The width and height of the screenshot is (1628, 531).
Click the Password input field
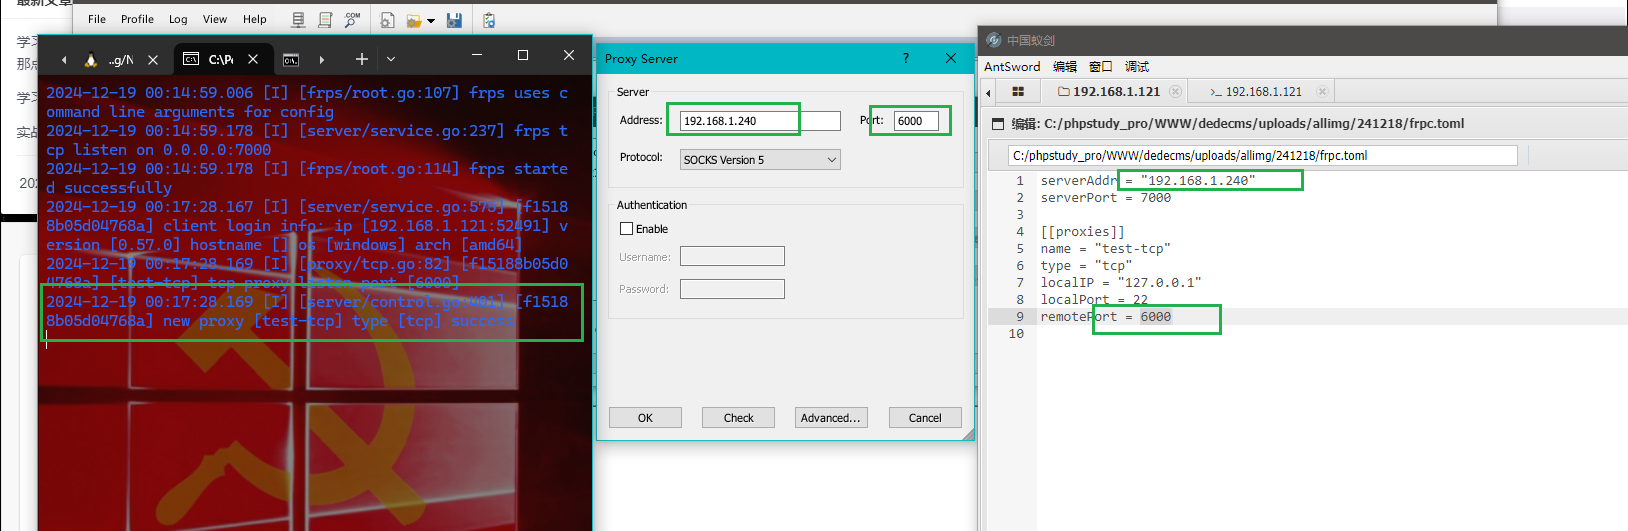click(732, 289)
